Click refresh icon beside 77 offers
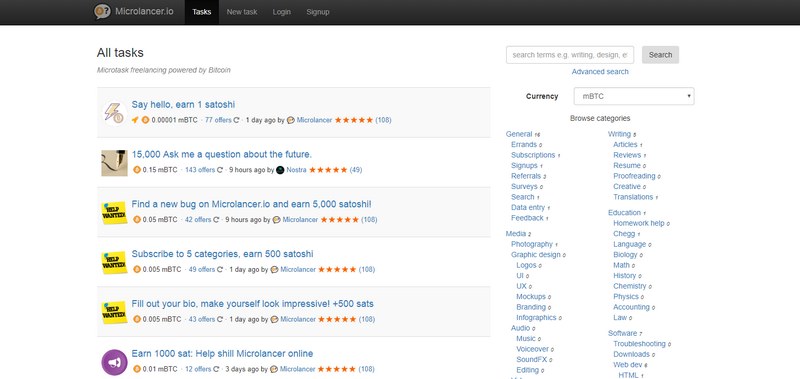This screenshot has height=379, width=800. 236,120
